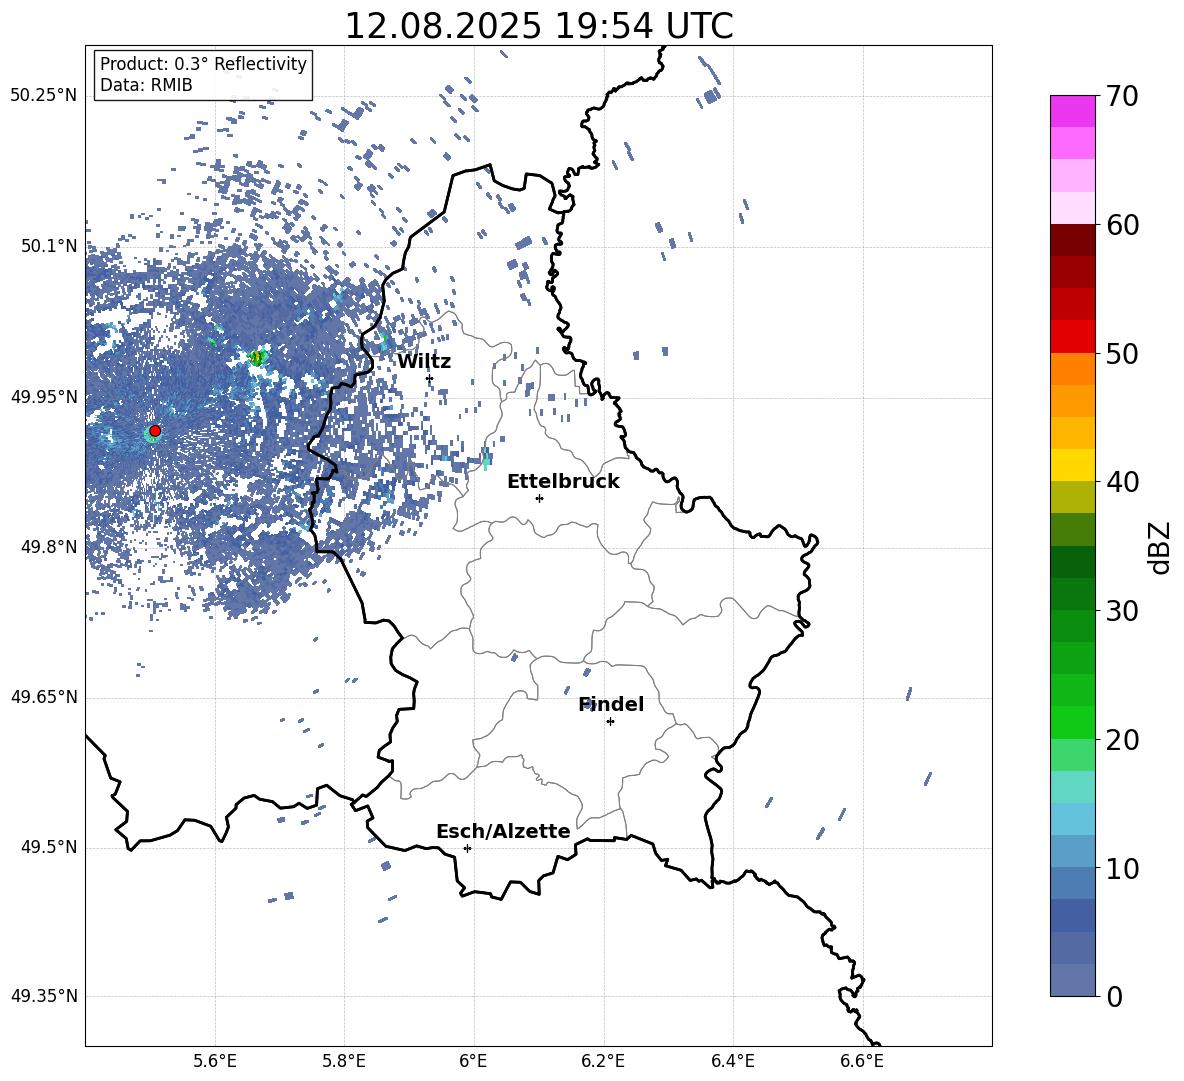Click the magenta top colorbar swatch

point(1072,111)
